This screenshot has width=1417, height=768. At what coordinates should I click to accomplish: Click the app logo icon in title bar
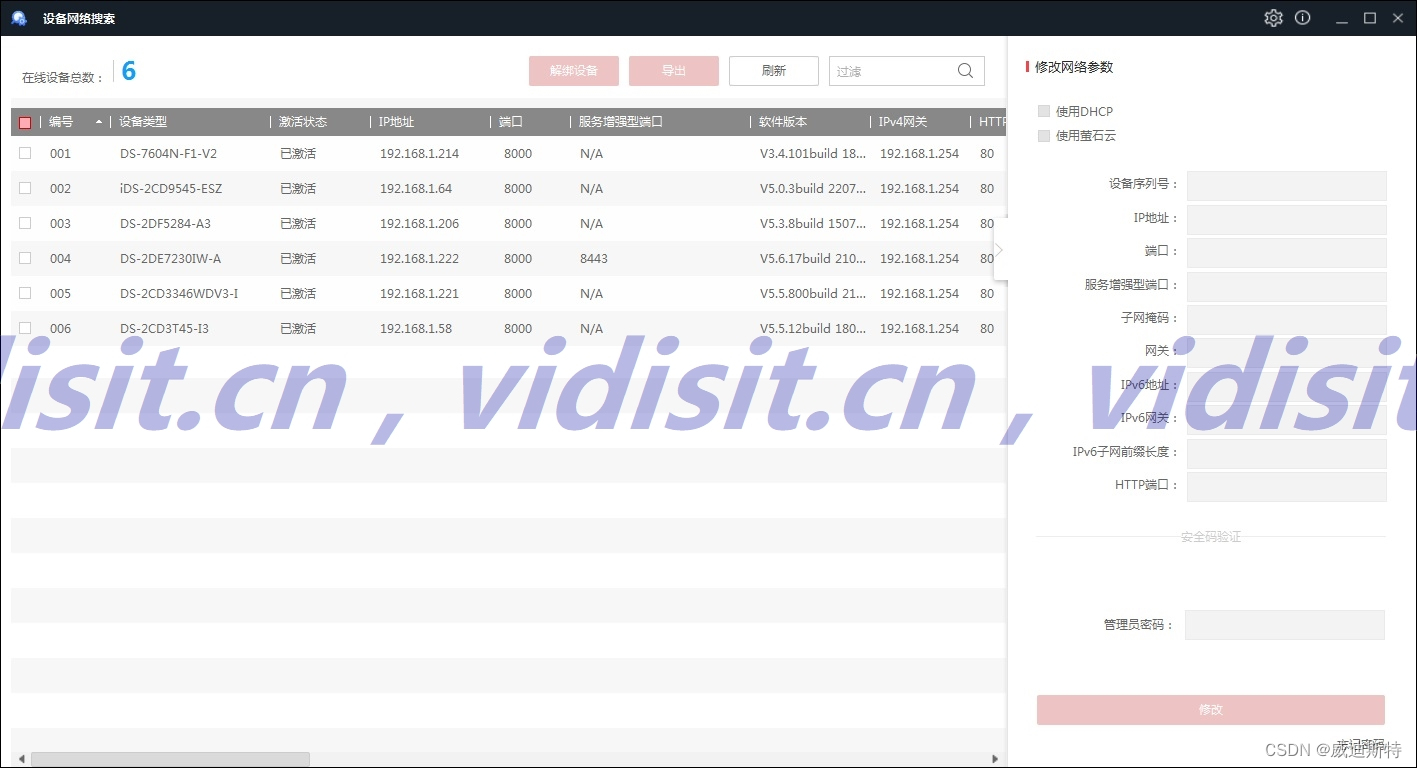tap(19, 18)
